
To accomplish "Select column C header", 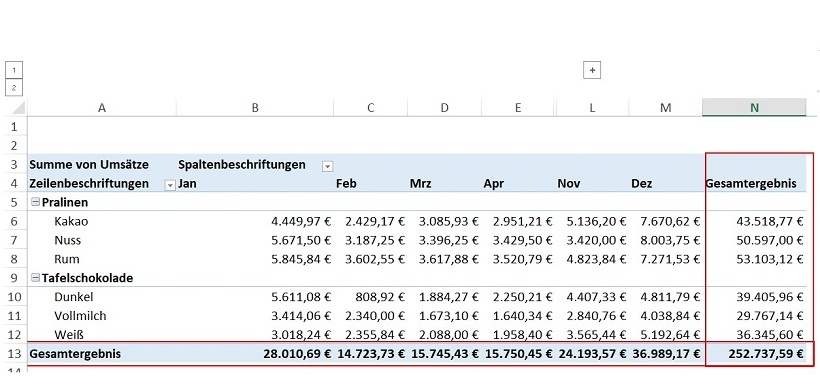I will coord(371,108).
